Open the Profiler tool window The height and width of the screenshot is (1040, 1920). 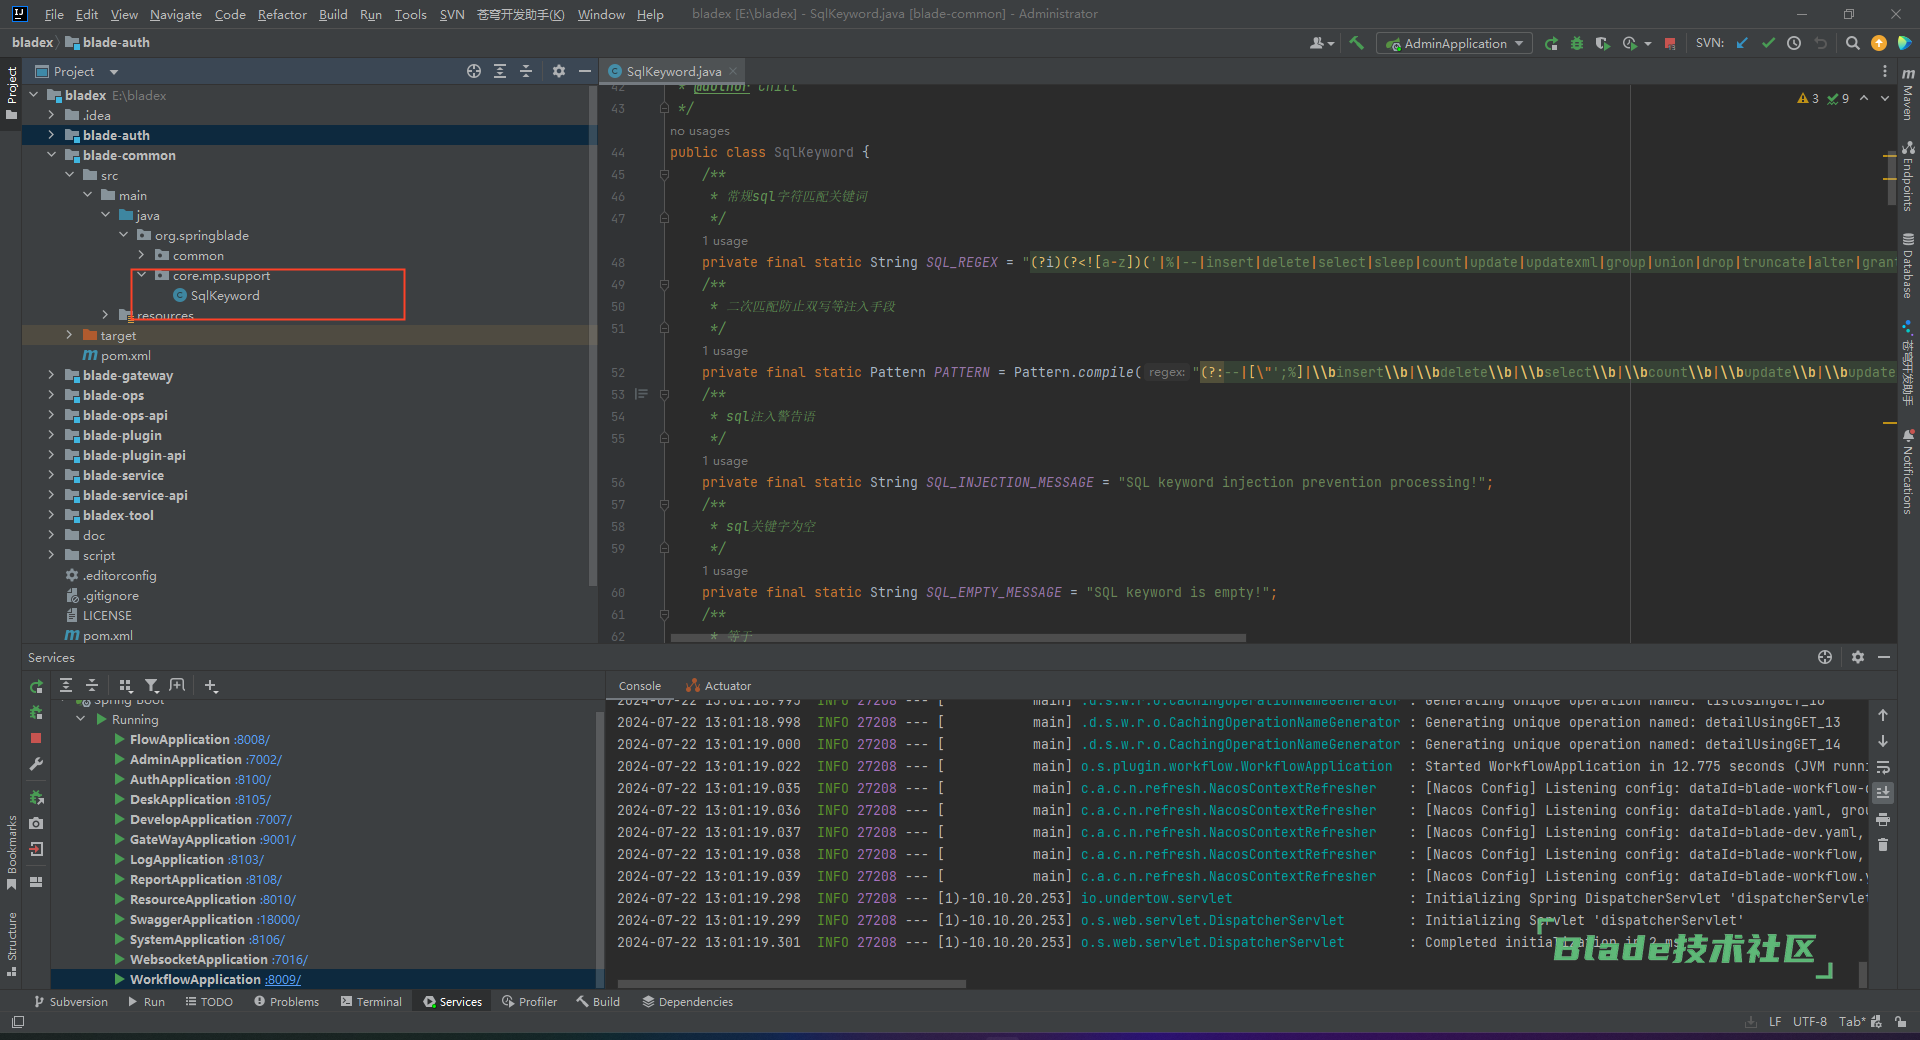pyautogui.click(x=529, y=1002)
